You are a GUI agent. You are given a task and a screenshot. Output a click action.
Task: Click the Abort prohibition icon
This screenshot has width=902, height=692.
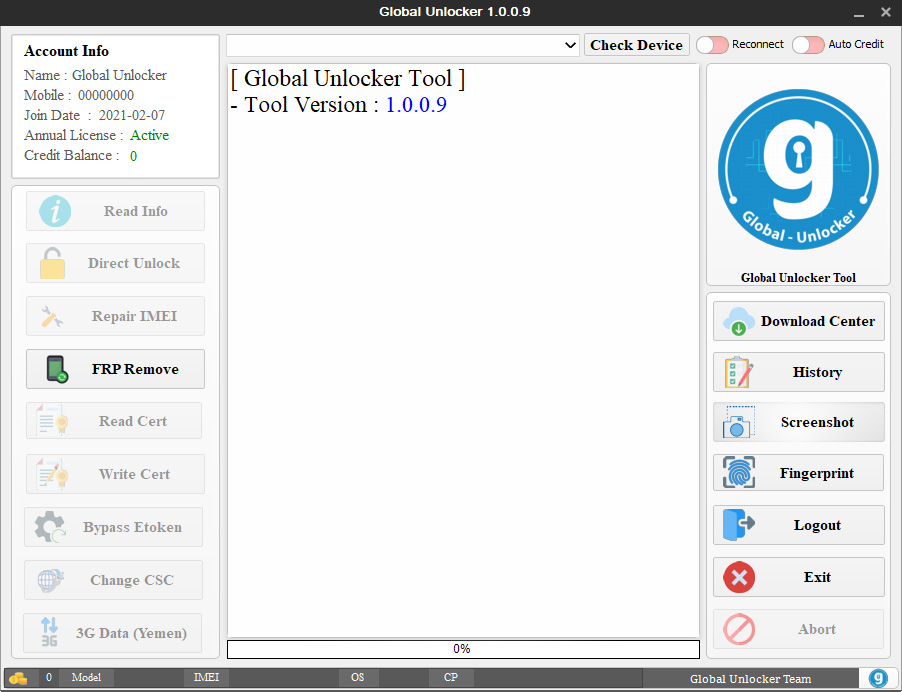739,629
